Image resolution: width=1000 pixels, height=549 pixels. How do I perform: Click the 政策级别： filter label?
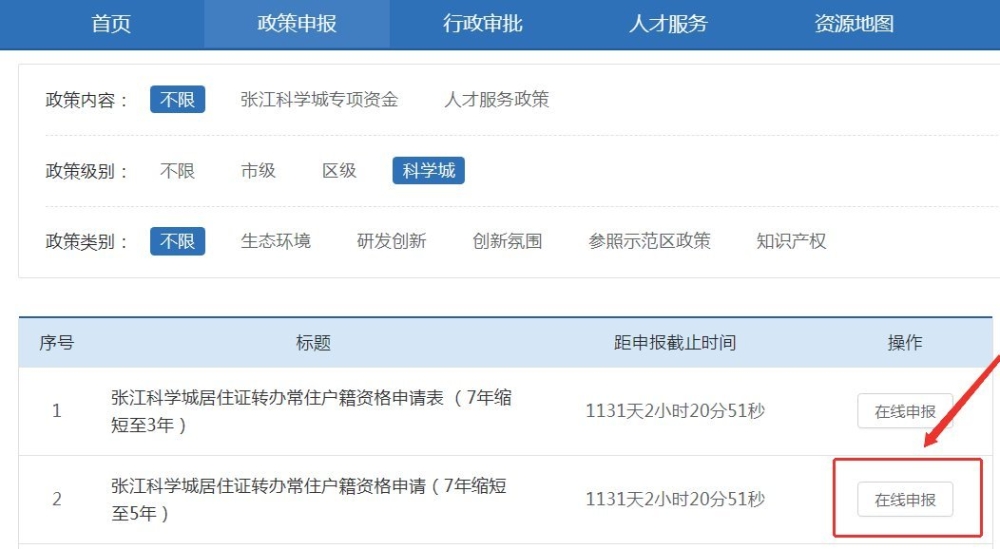[x=87, y=172]
